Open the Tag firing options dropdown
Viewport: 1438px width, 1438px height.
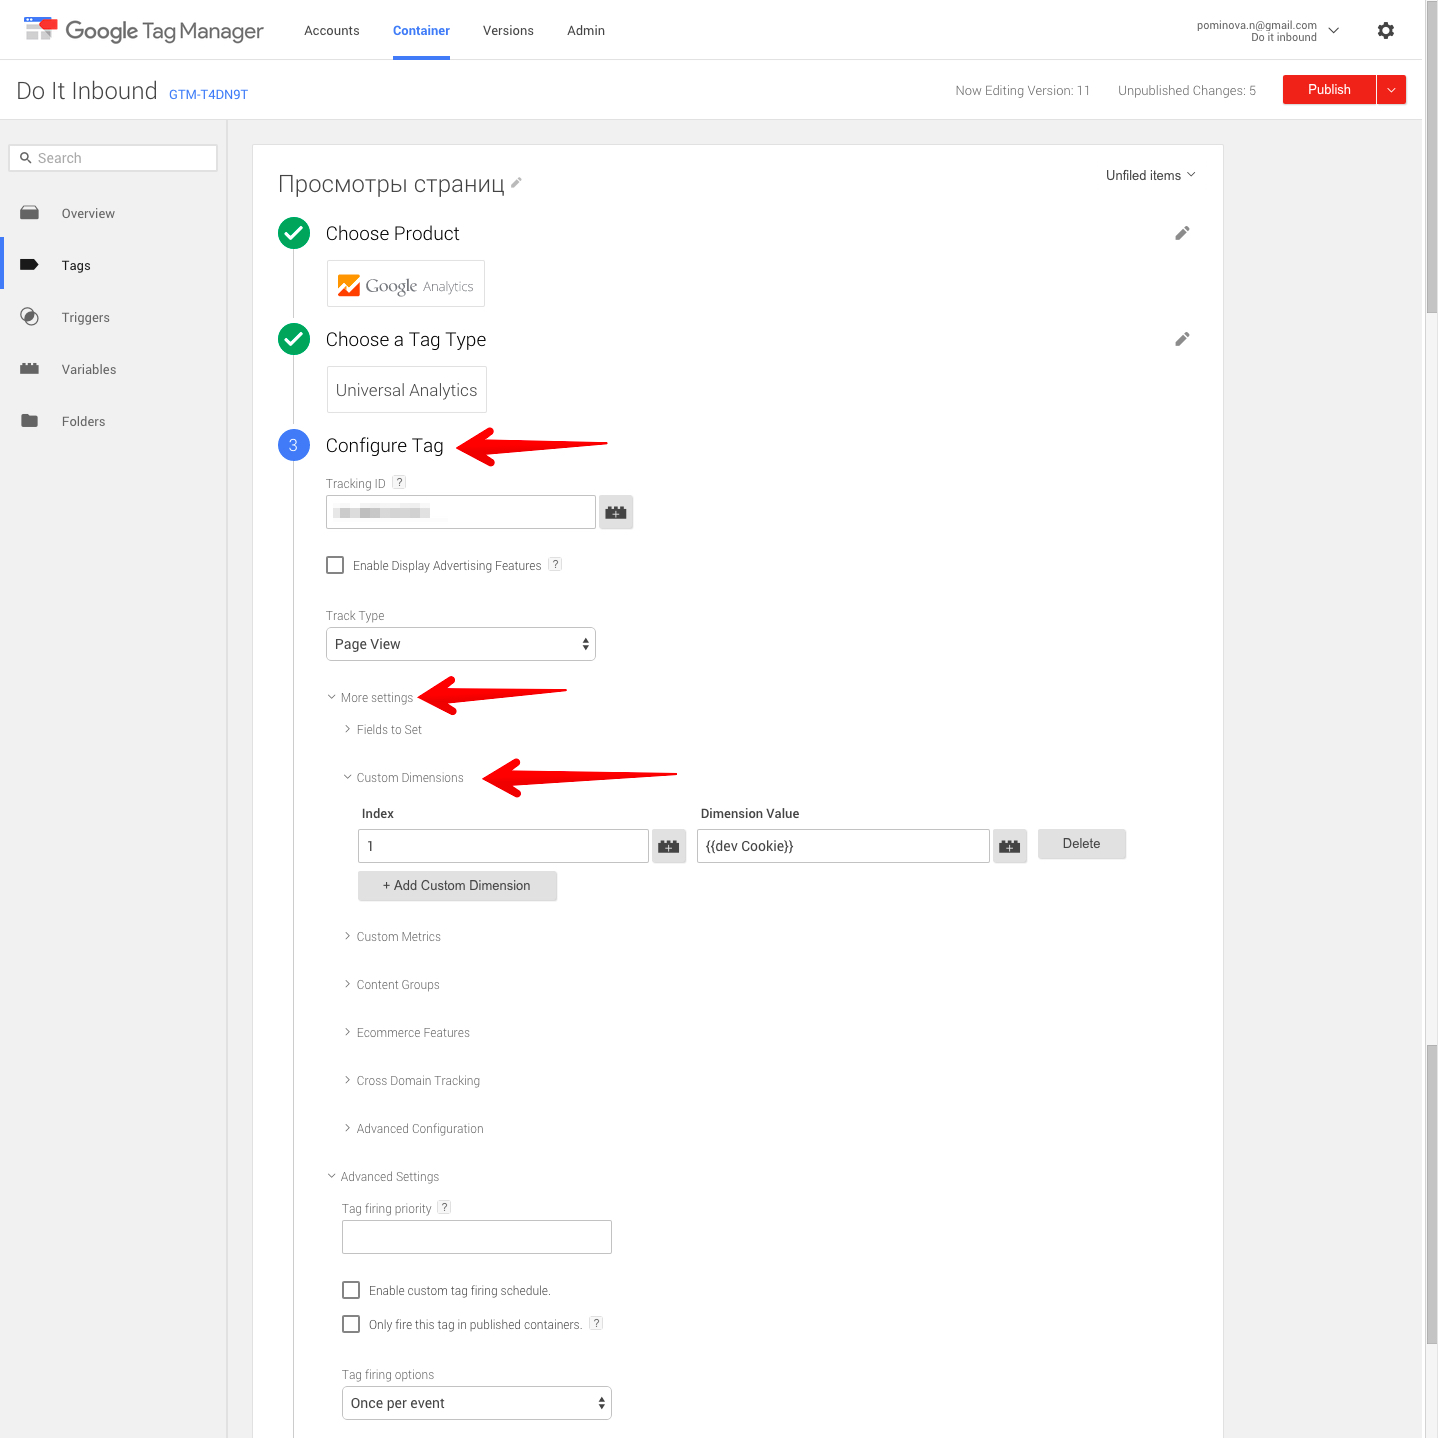(477, 1403)
